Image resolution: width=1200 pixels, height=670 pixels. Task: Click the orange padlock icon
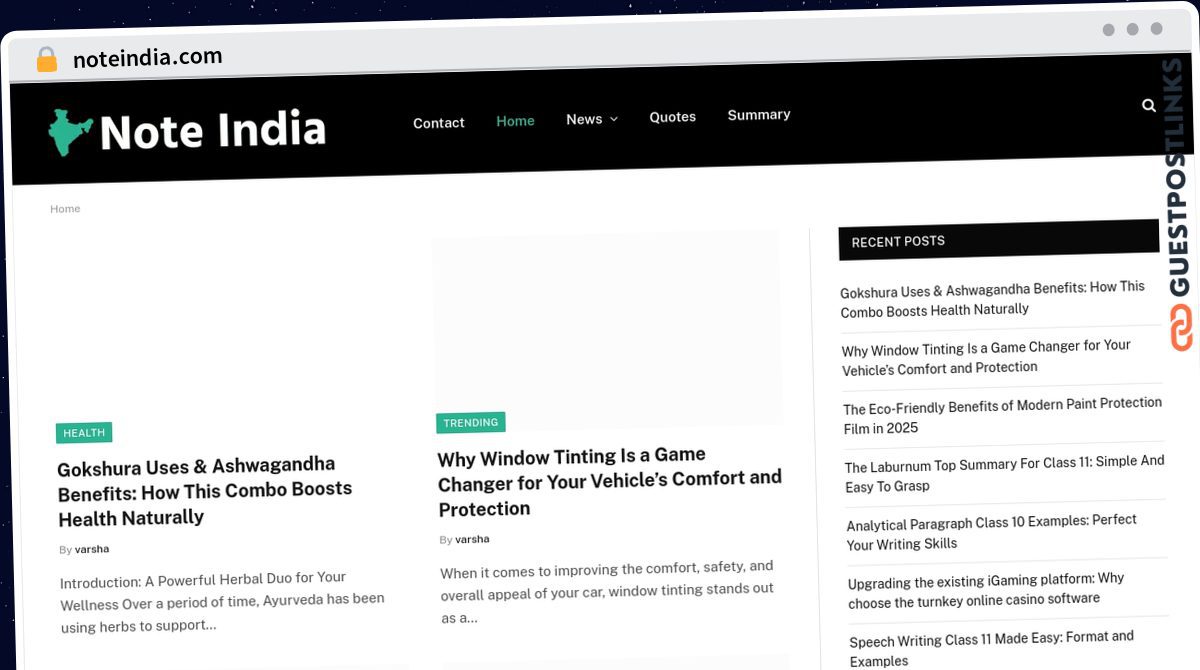point(46,60)
